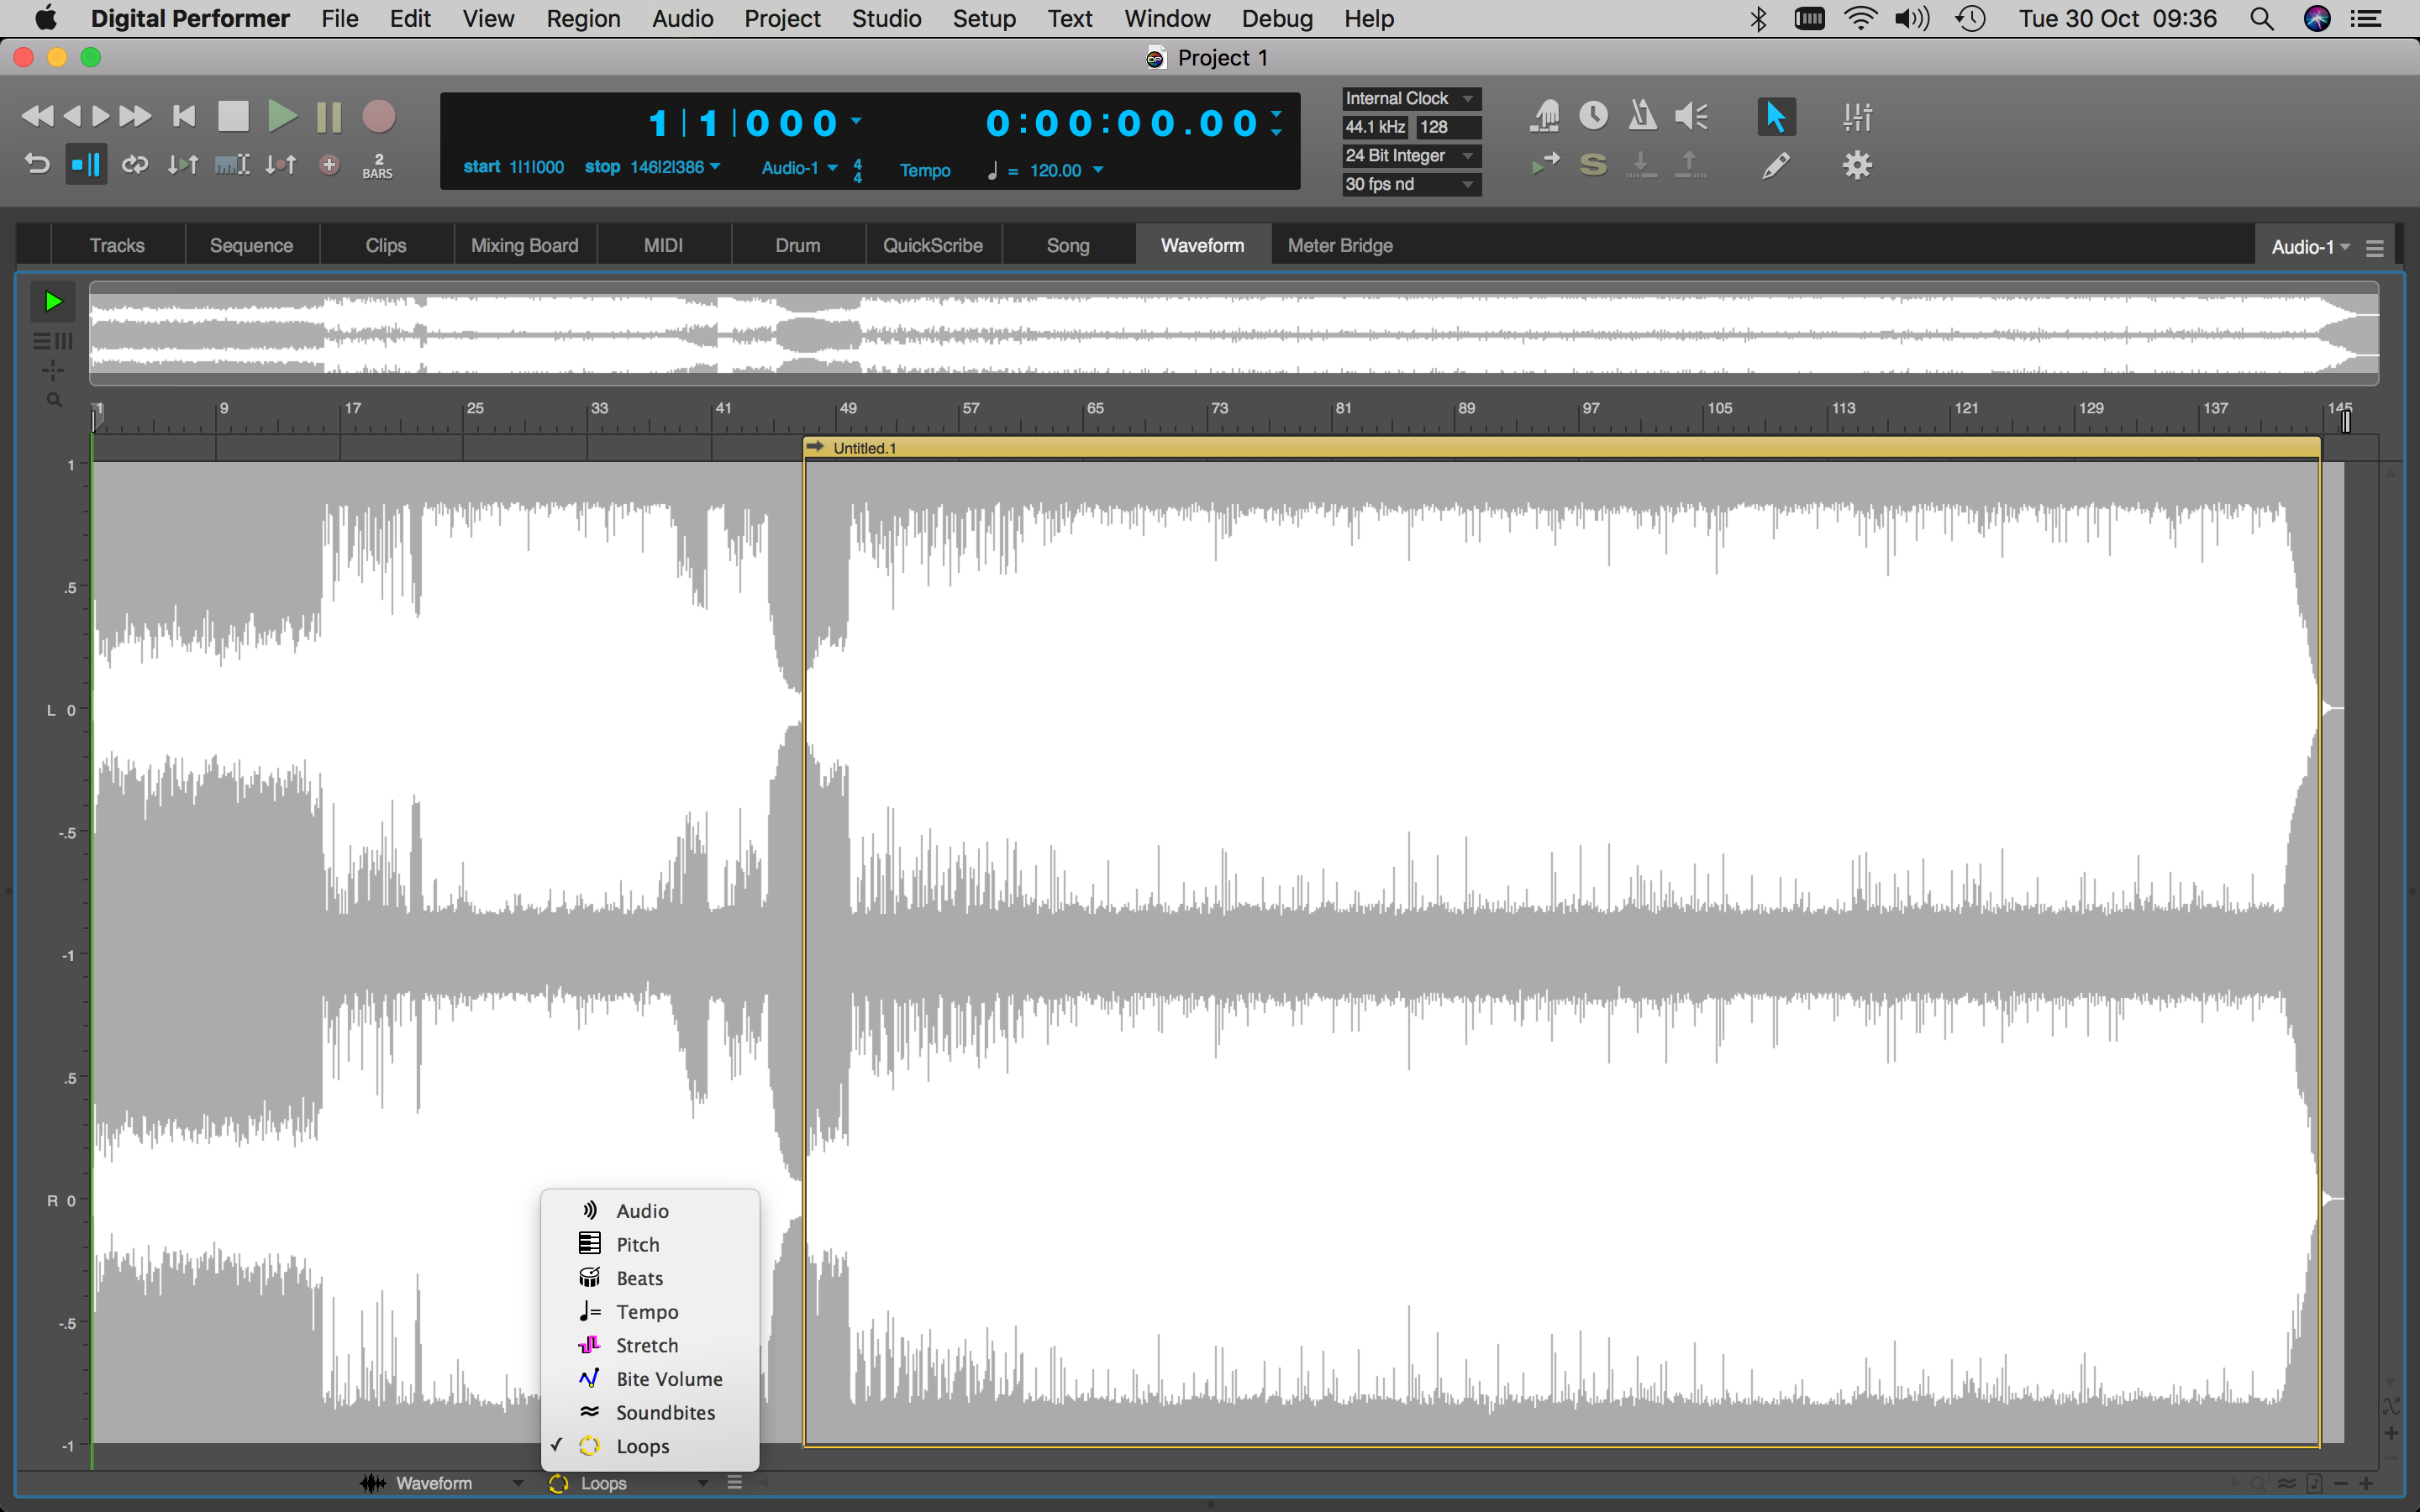The width and height of the screenshot is (2420, 1512).
Task: Open the 30 fps nd frame rate dropdown
Action: pyautogui.click(x=1411, y=185)
